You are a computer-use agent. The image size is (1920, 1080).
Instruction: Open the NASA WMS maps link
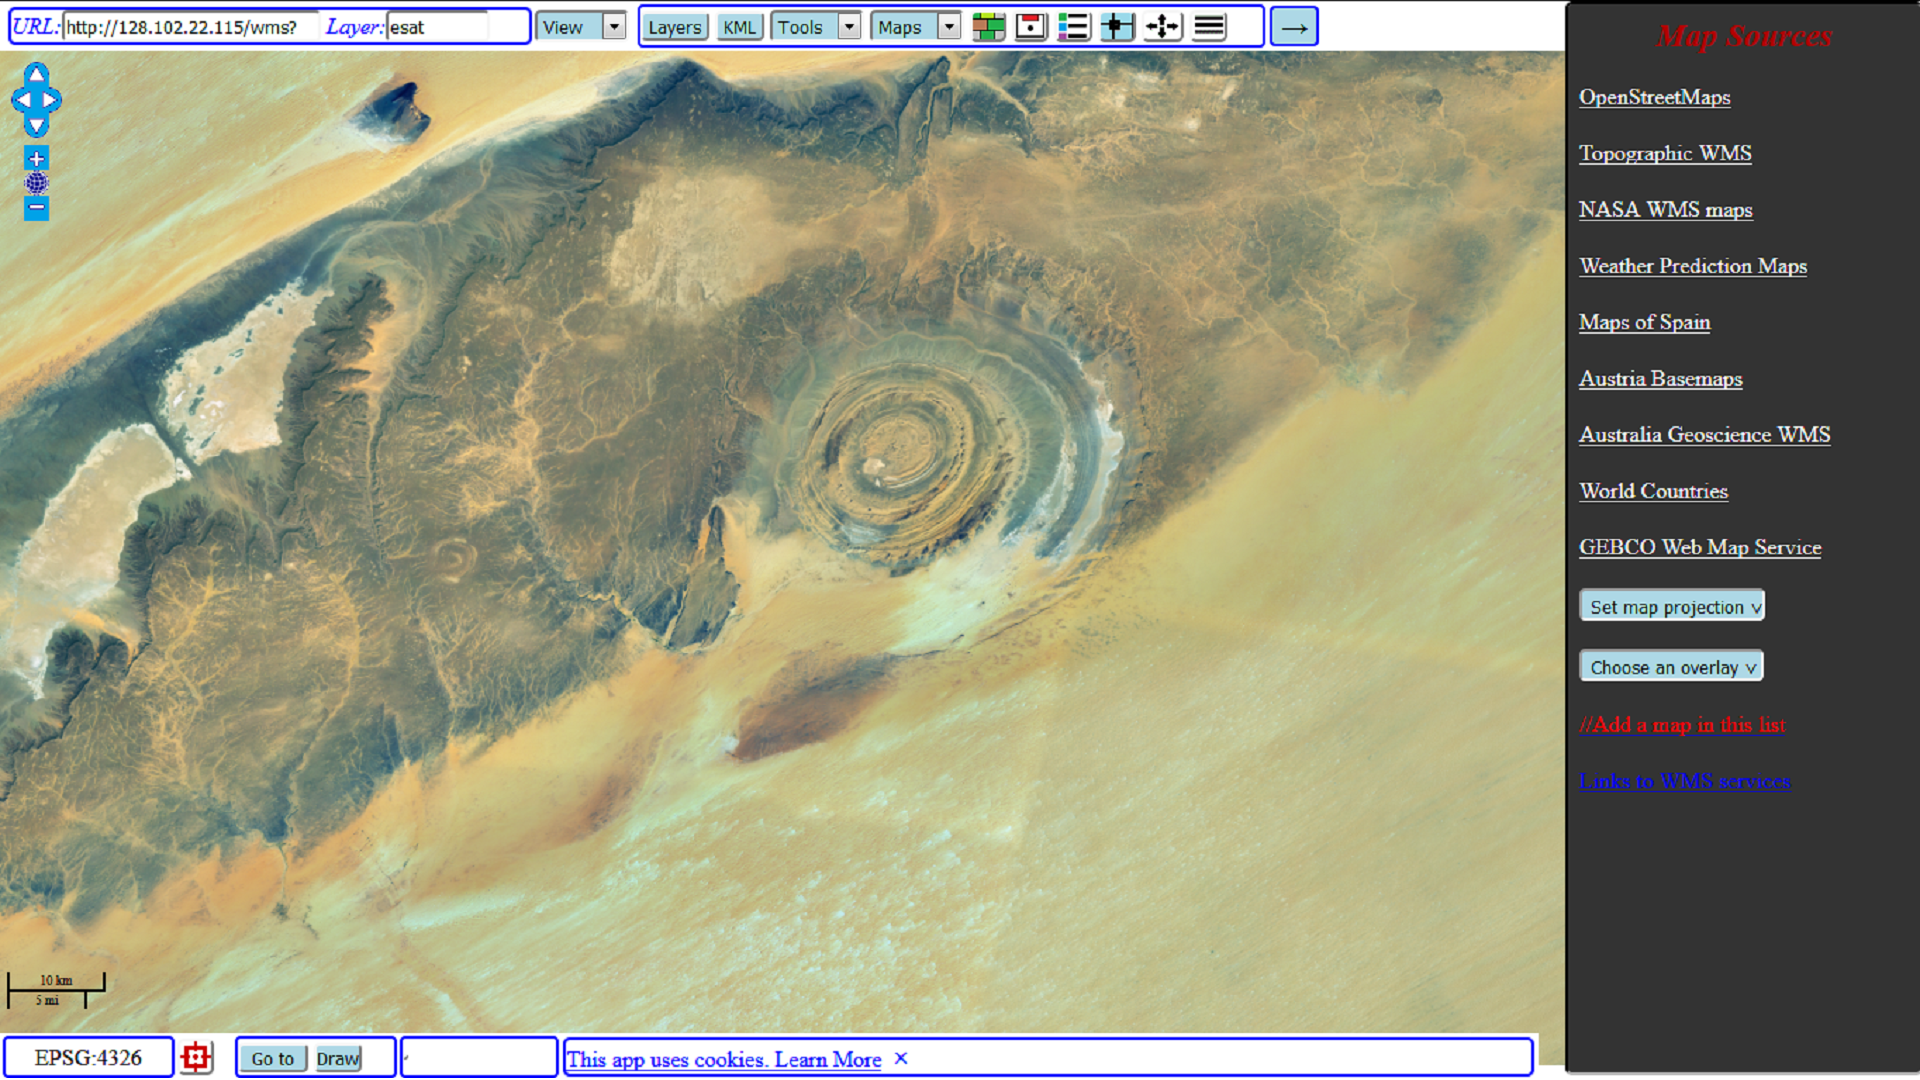click(x=1665, y=209)
